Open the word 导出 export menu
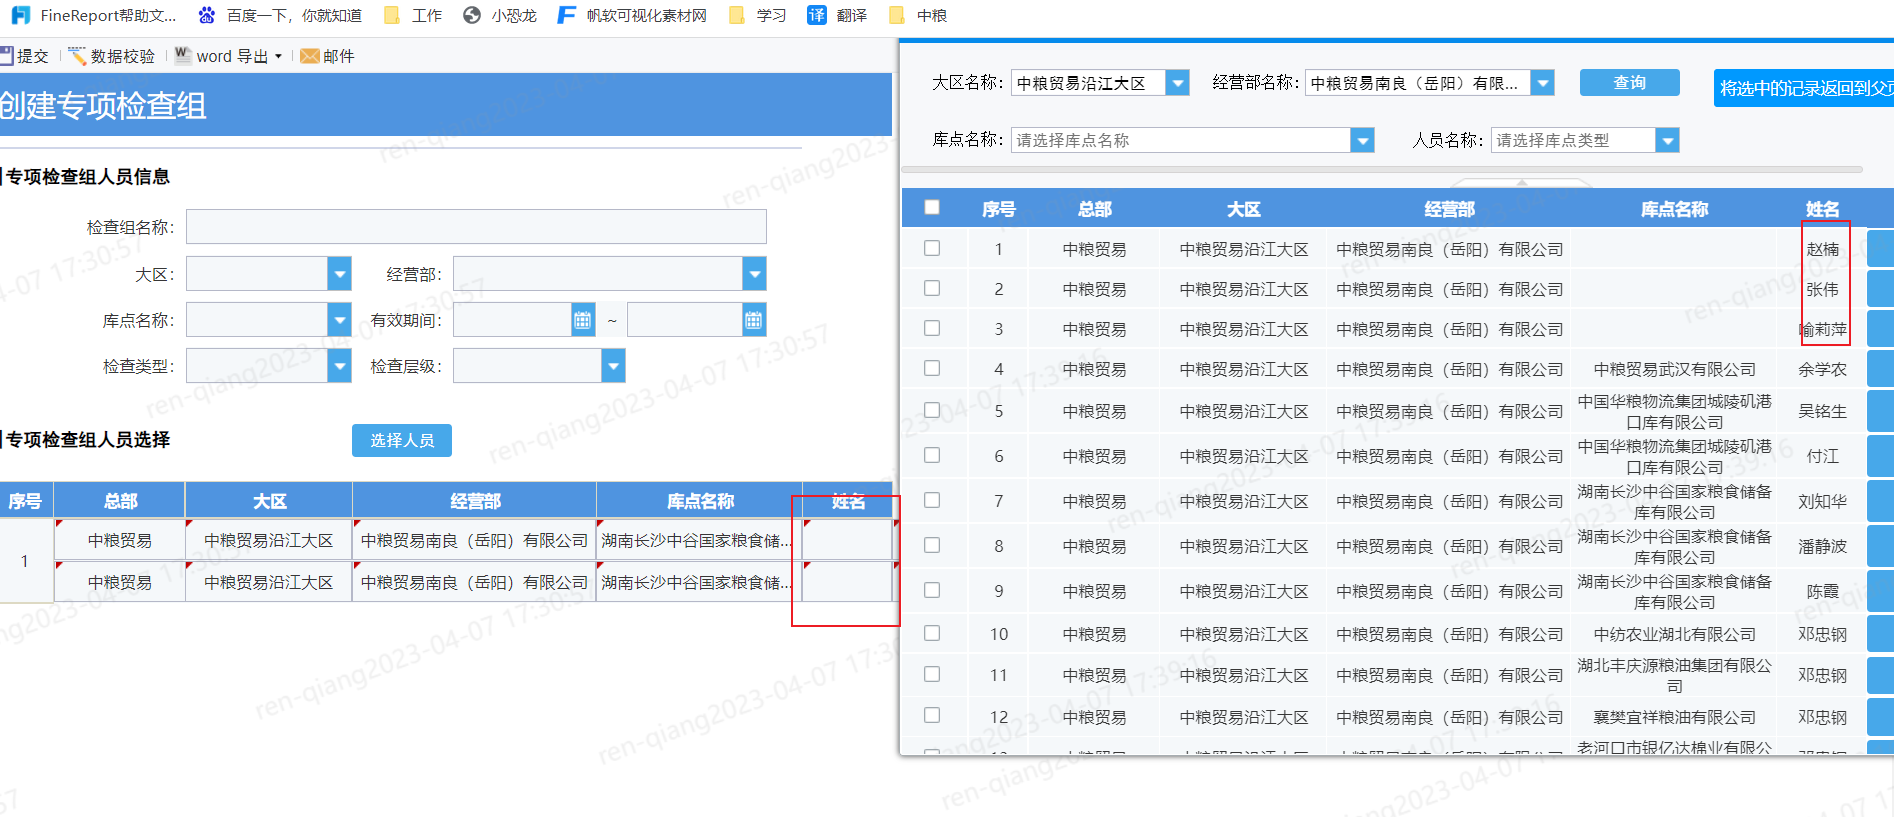 (x=228, y=56)
